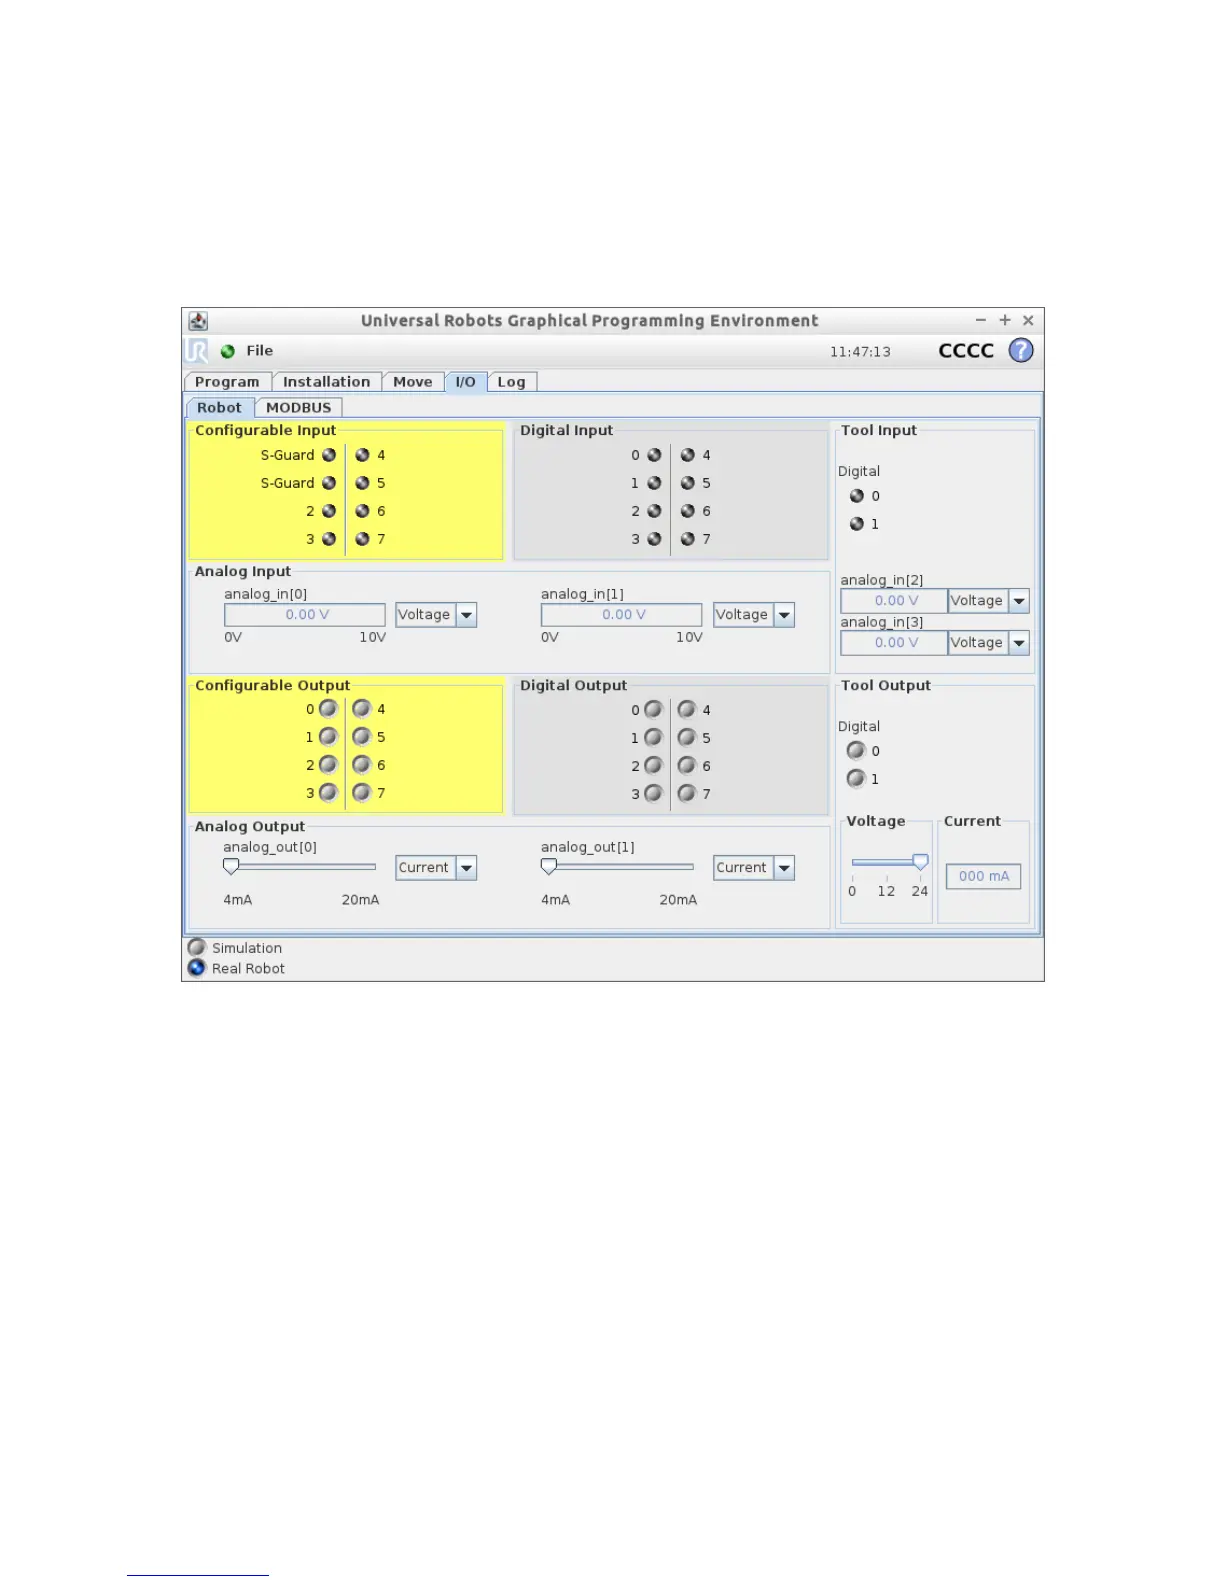The image size is (1224, 1584).
Task: Open analog_out[1] Current dropdown
Action: coord(754,868)
